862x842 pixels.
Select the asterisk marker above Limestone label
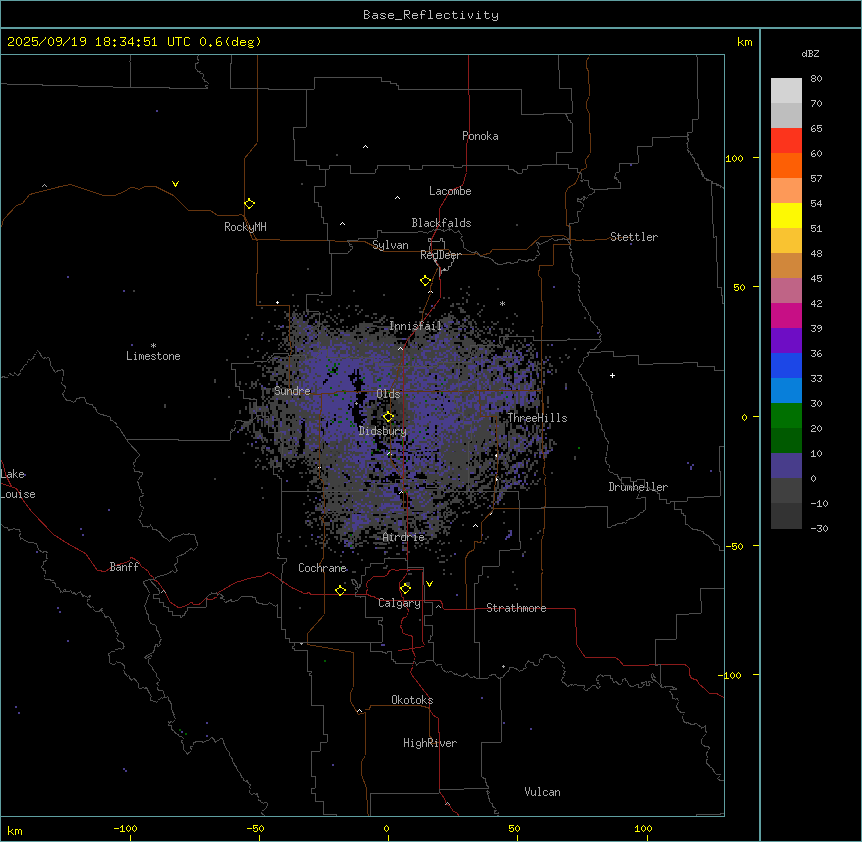(x=153, y=345)
